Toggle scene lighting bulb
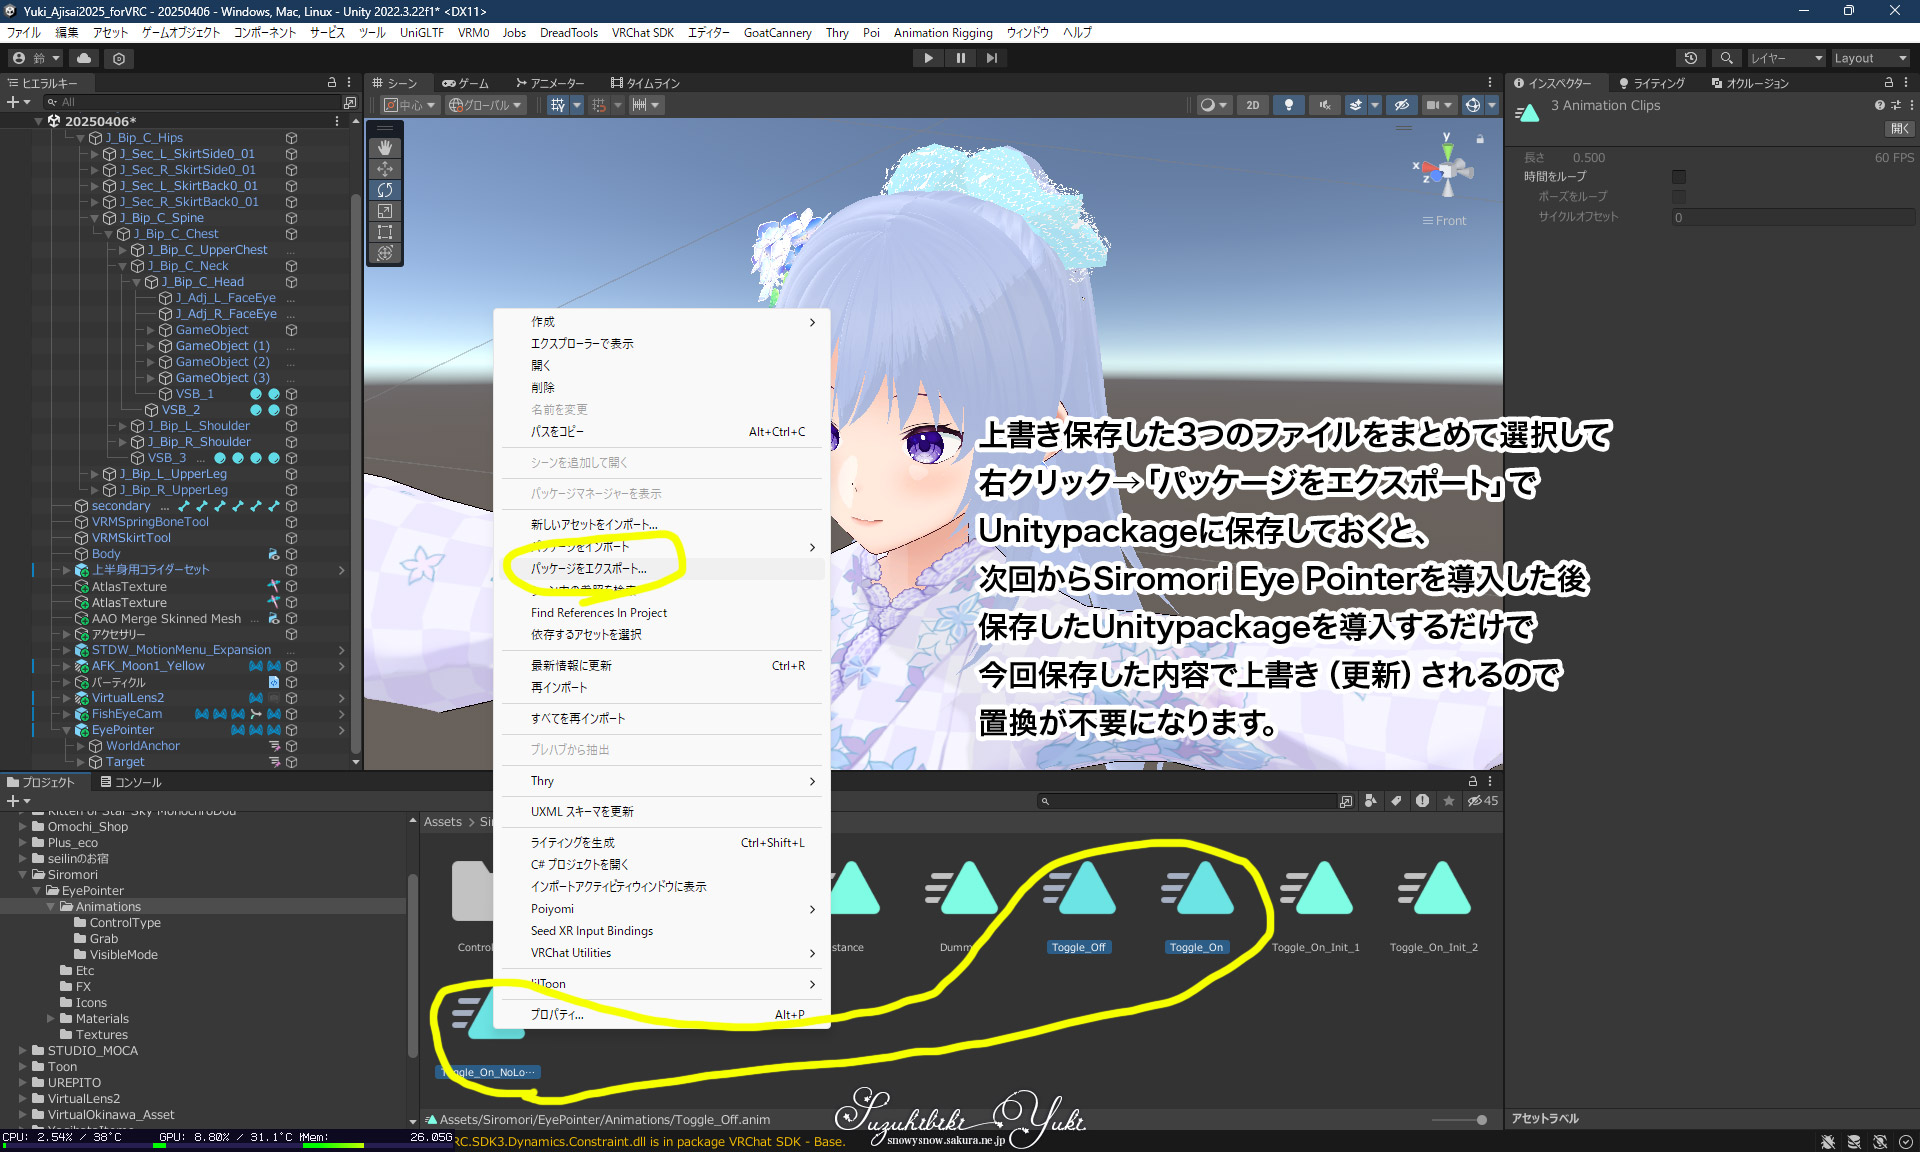This screenshot has height=1152, width=1920. (1289, 105)
